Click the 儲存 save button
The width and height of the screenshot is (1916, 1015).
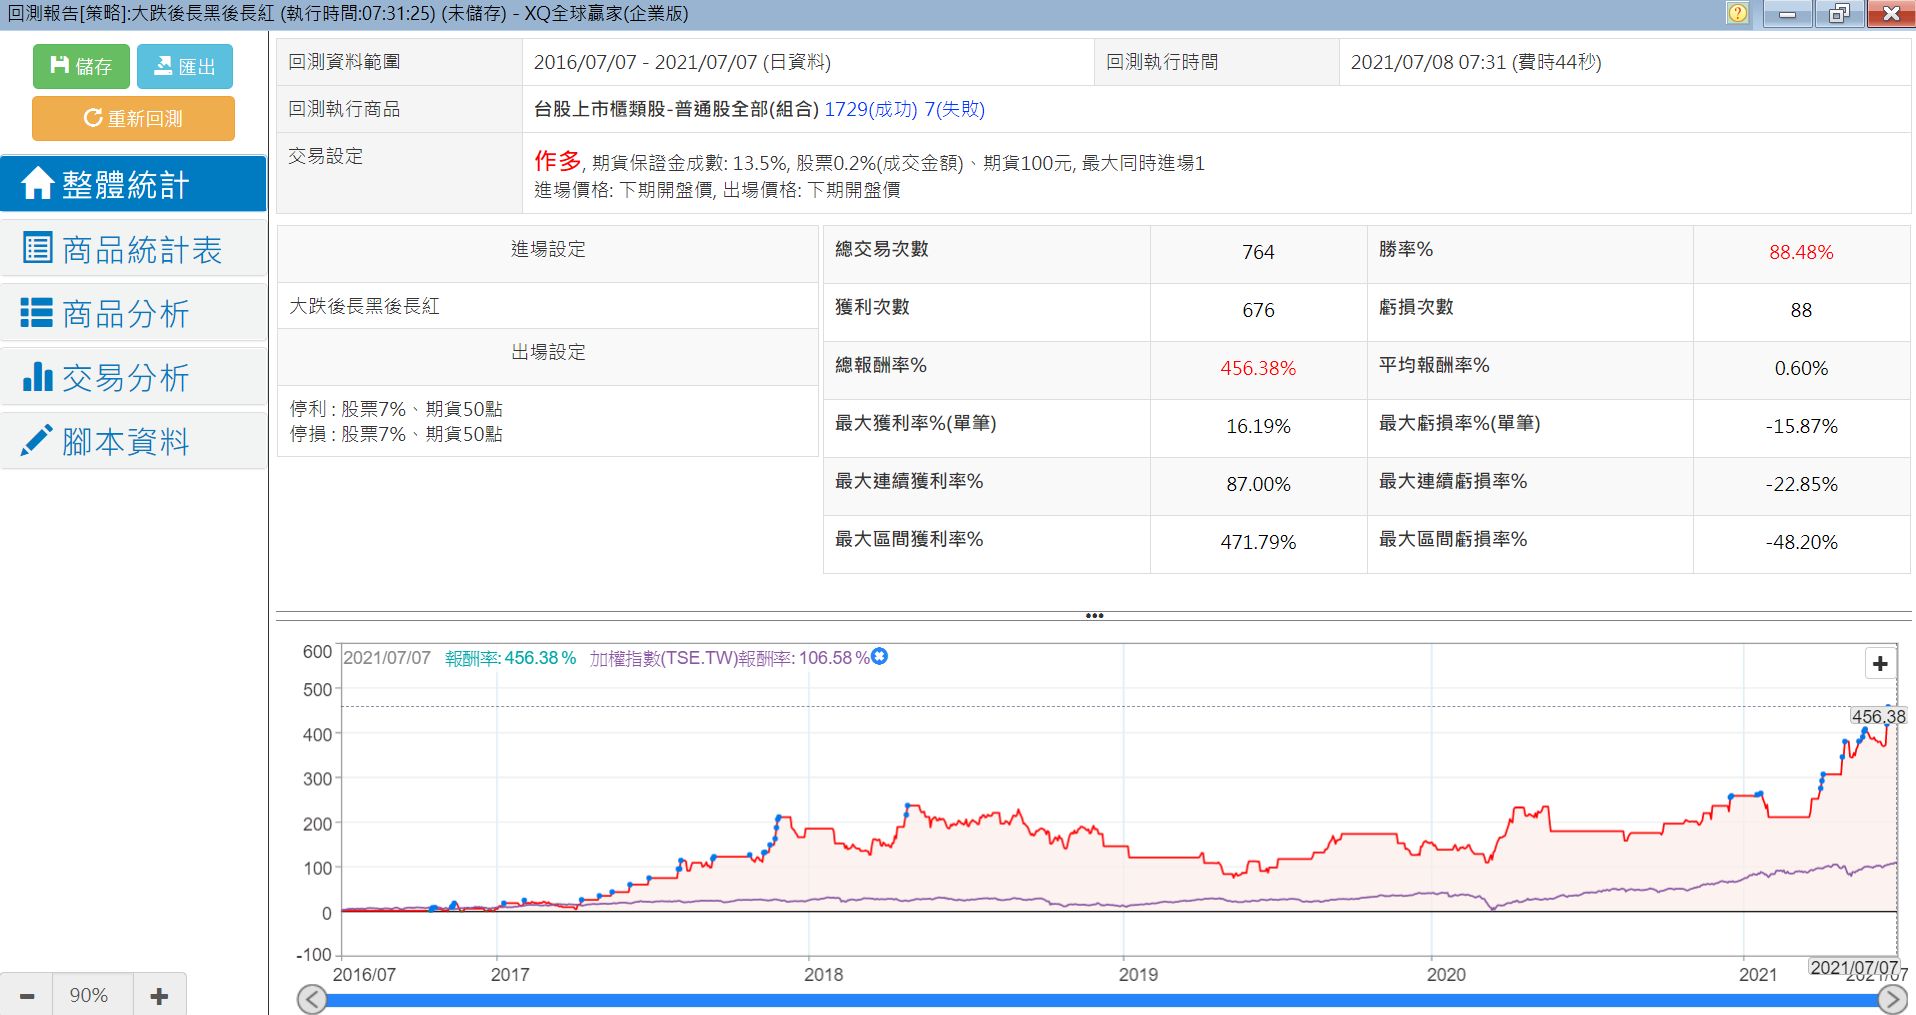(x=81, y=66)
